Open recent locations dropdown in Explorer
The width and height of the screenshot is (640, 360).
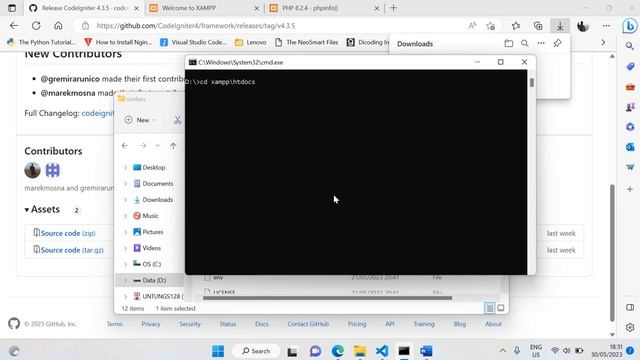tap(158, 146)
